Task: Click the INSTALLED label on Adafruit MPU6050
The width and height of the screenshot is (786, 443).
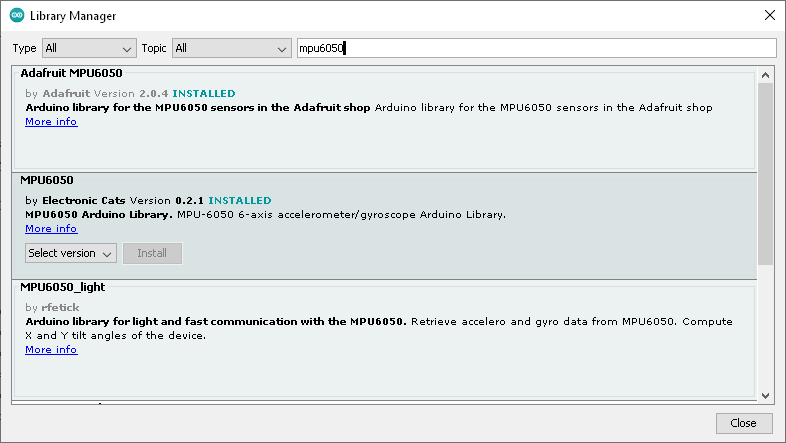Action: click(x=204, y=94)
